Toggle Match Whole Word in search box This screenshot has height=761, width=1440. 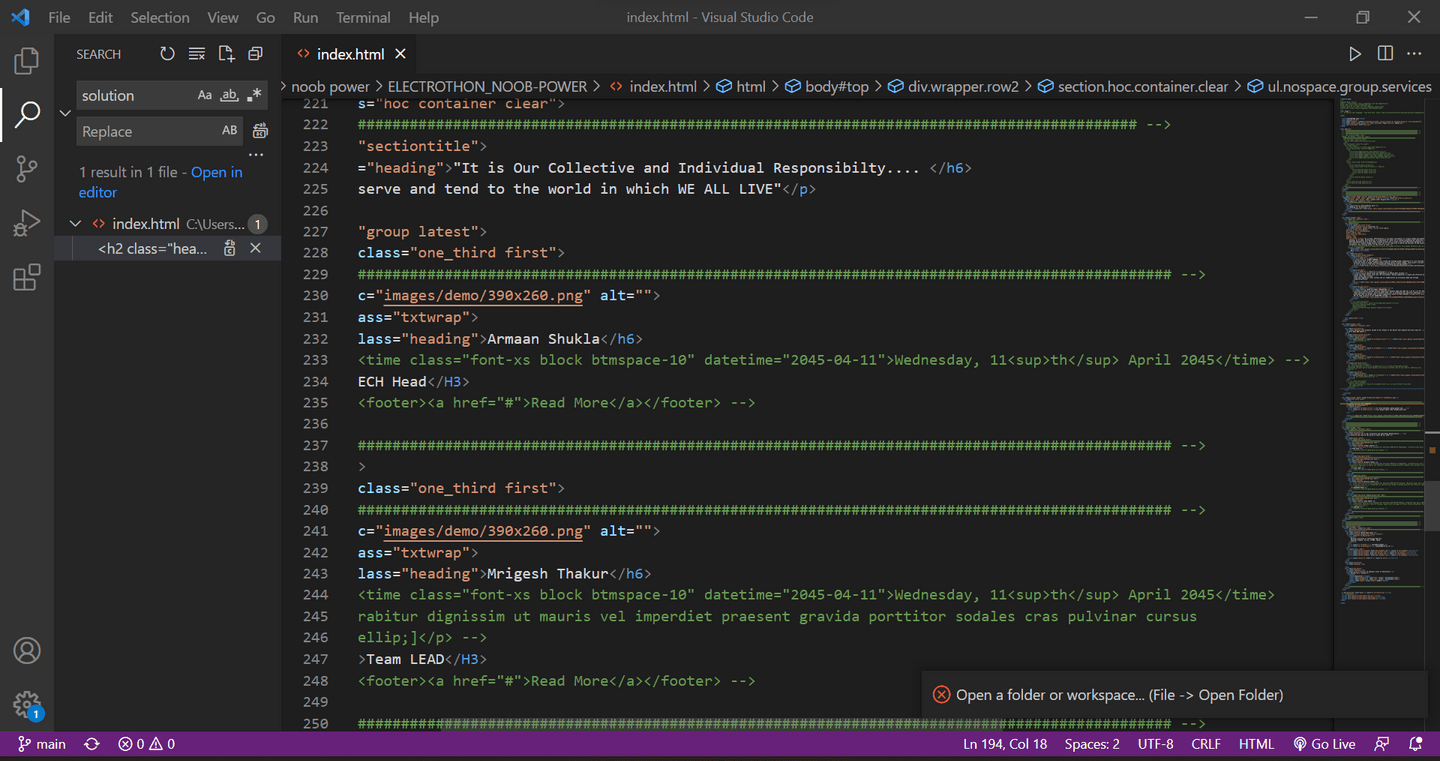click(x=229, y=95)
